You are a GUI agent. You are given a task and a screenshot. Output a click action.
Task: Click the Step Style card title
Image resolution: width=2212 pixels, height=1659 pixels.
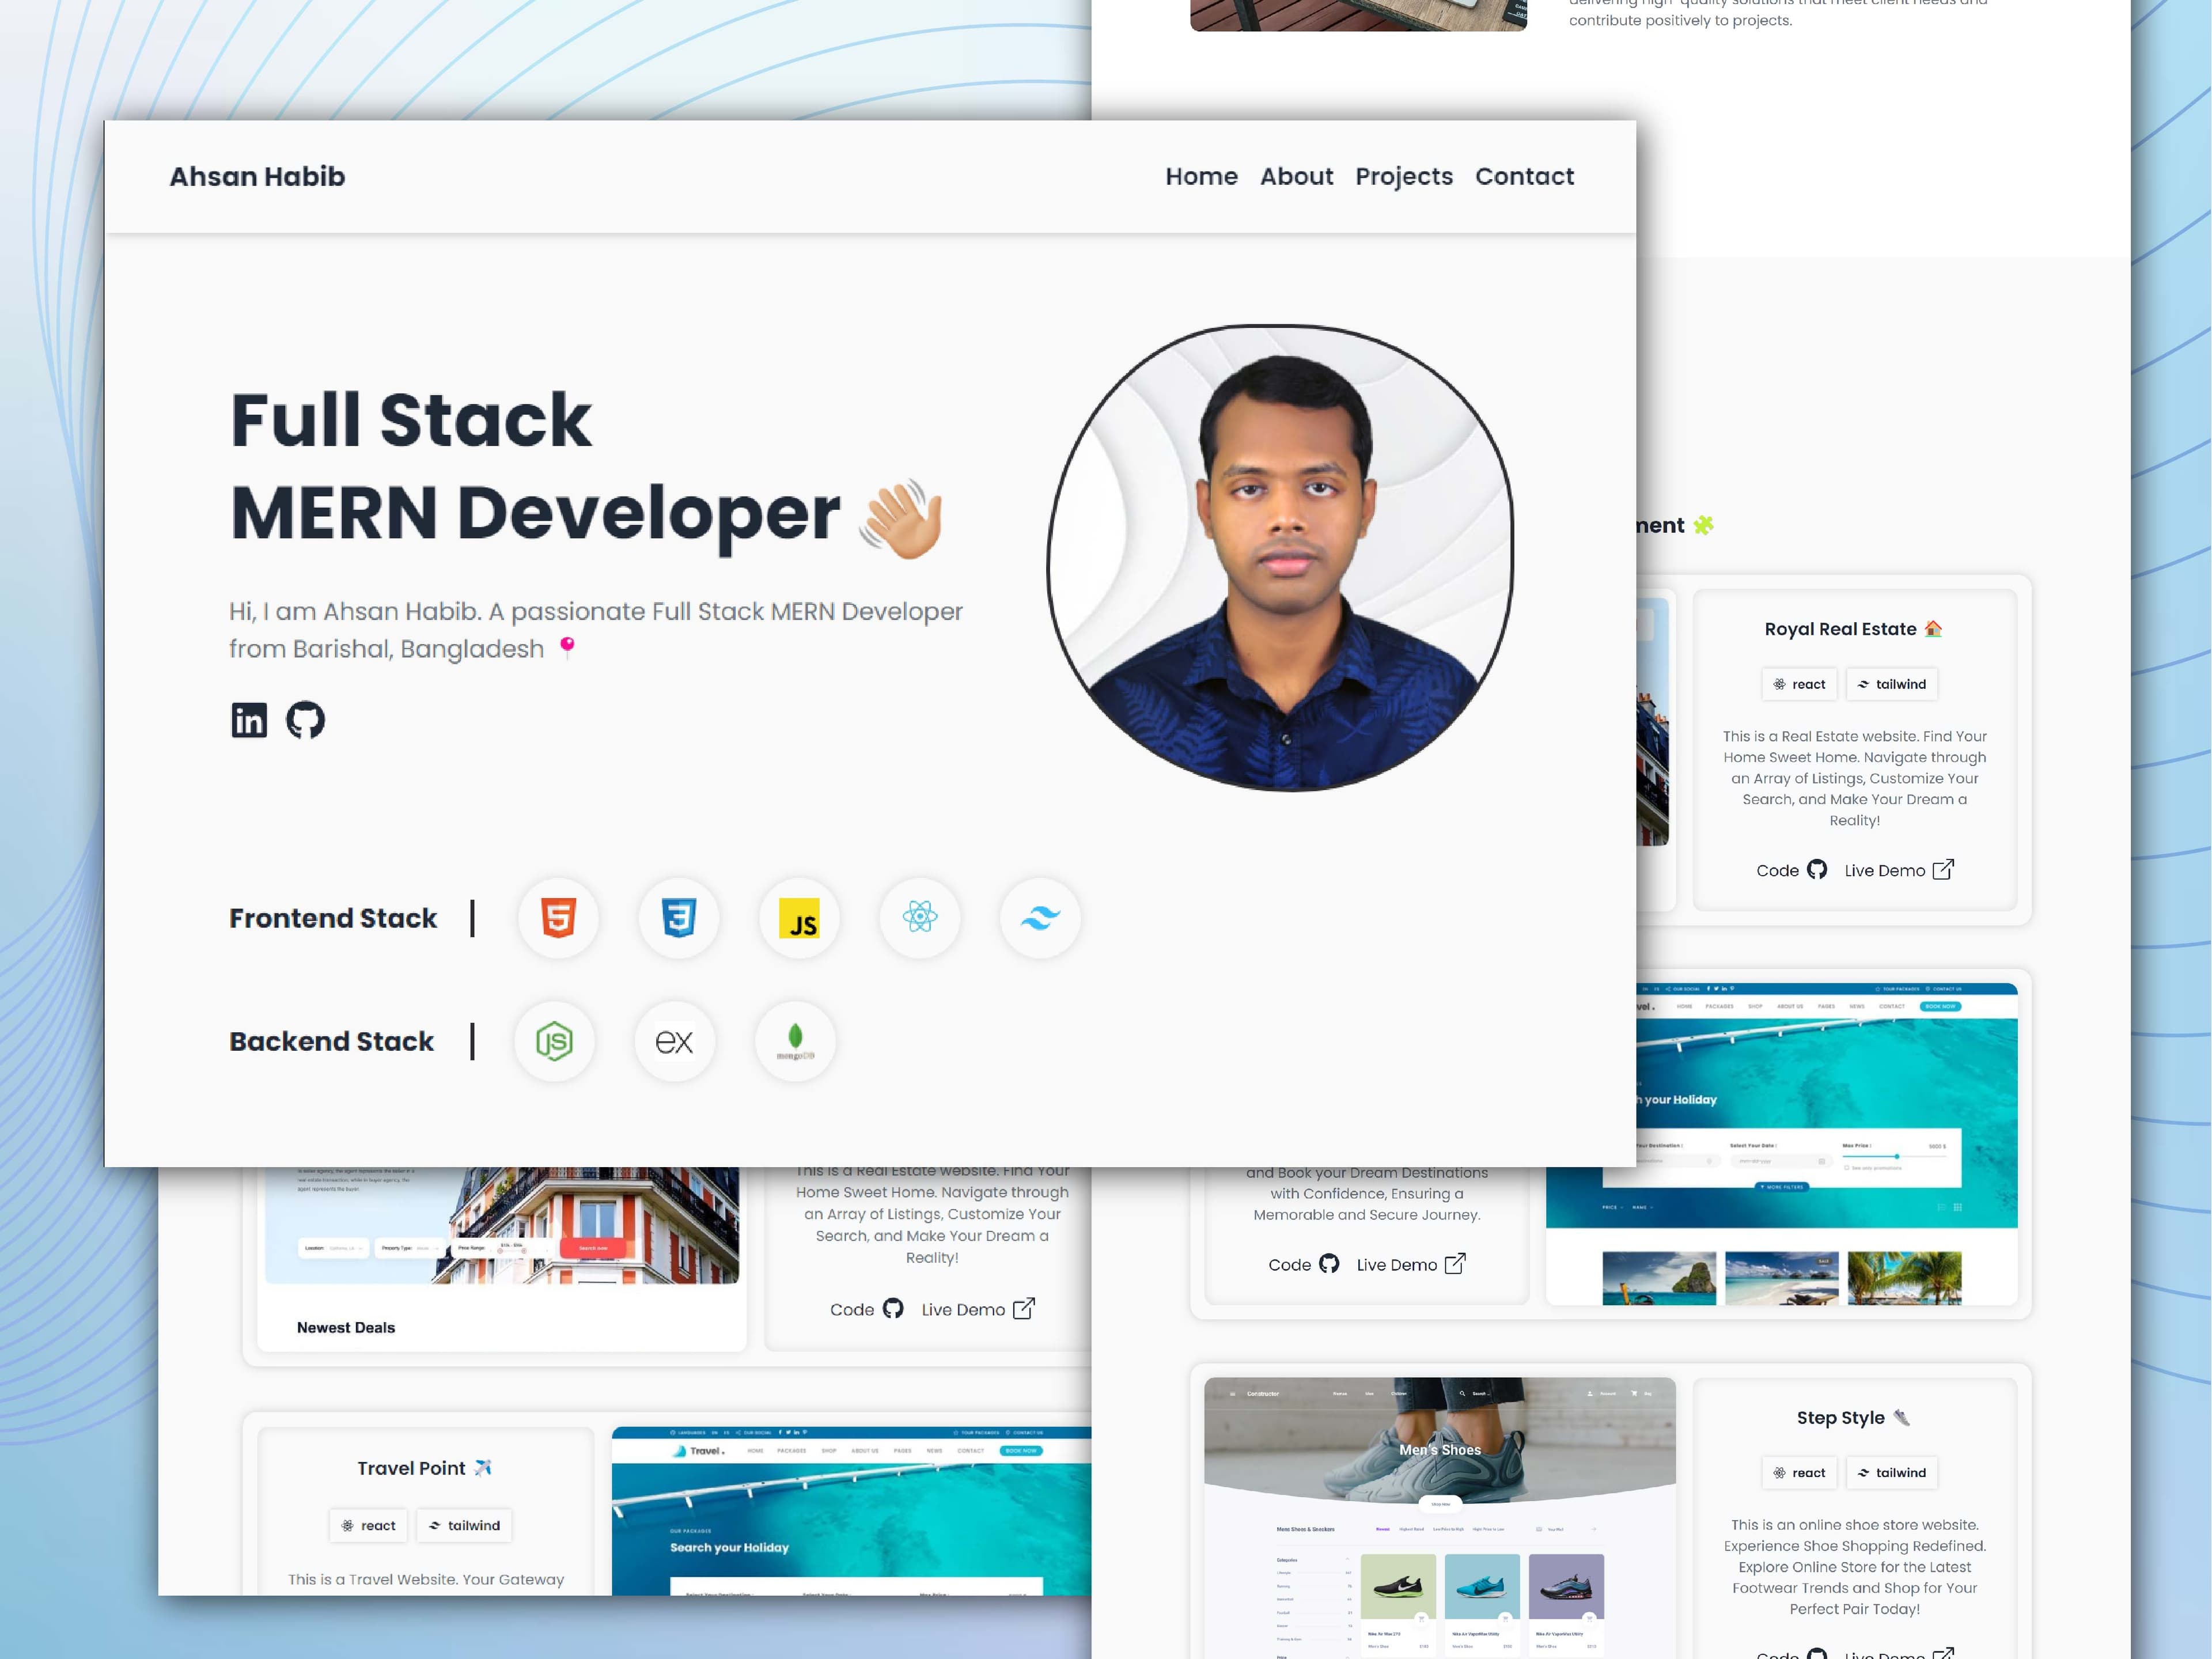[x=1853, y=1418]
